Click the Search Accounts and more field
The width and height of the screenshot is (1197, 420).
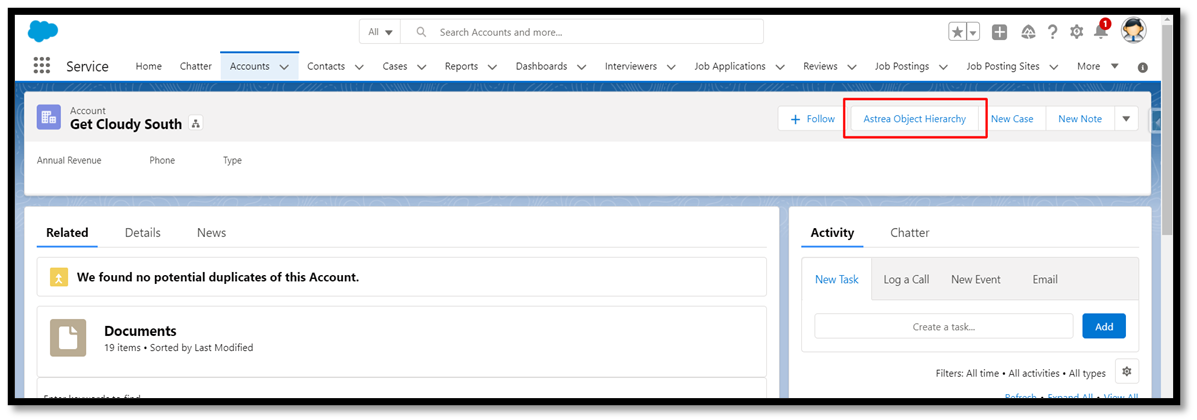pos(582,32)
